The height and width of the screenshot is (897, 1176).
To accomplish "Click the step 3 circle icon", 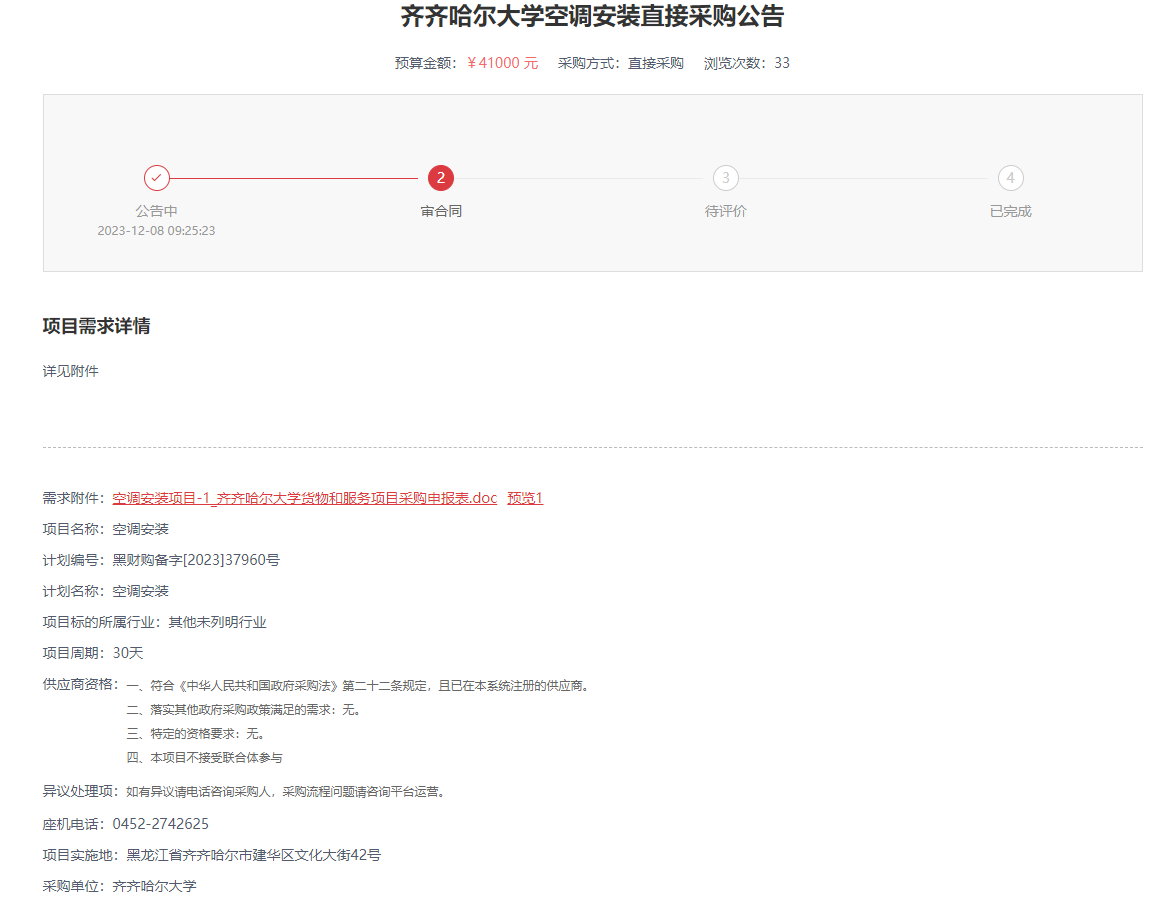I will coord(726,178).
